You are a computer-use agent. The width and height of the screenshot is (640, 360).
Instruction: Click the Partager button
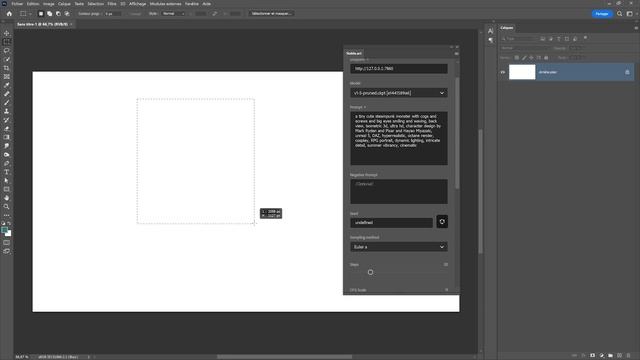point(602,13)
